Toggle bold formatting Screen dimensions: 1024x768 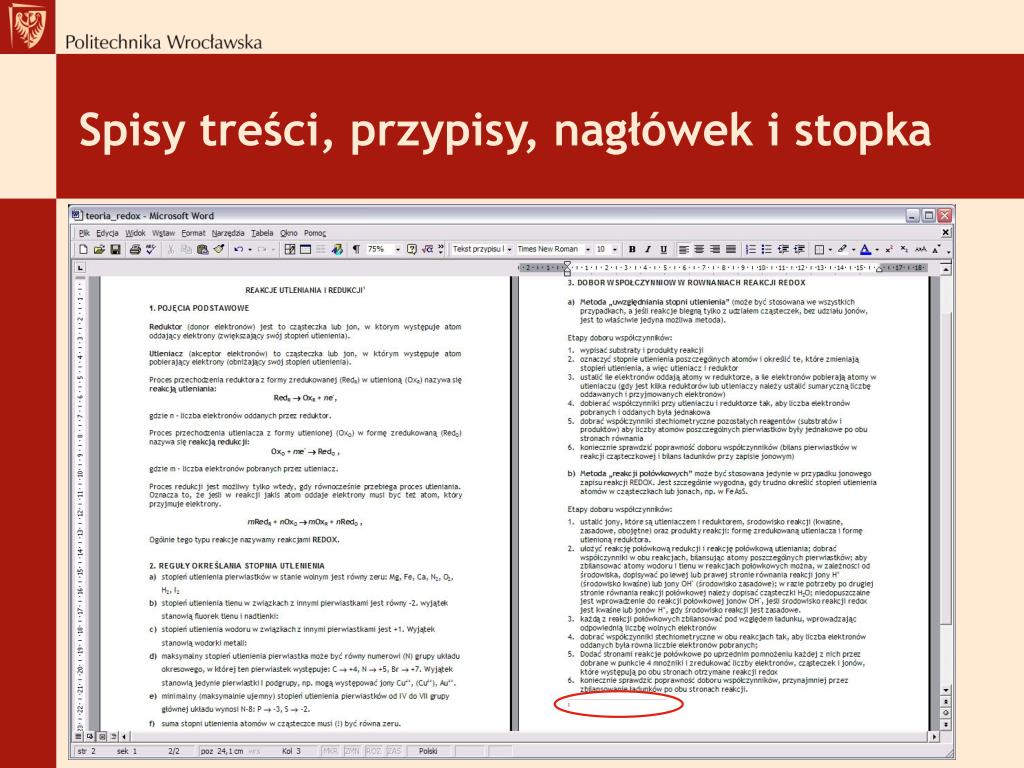[632, 249]
